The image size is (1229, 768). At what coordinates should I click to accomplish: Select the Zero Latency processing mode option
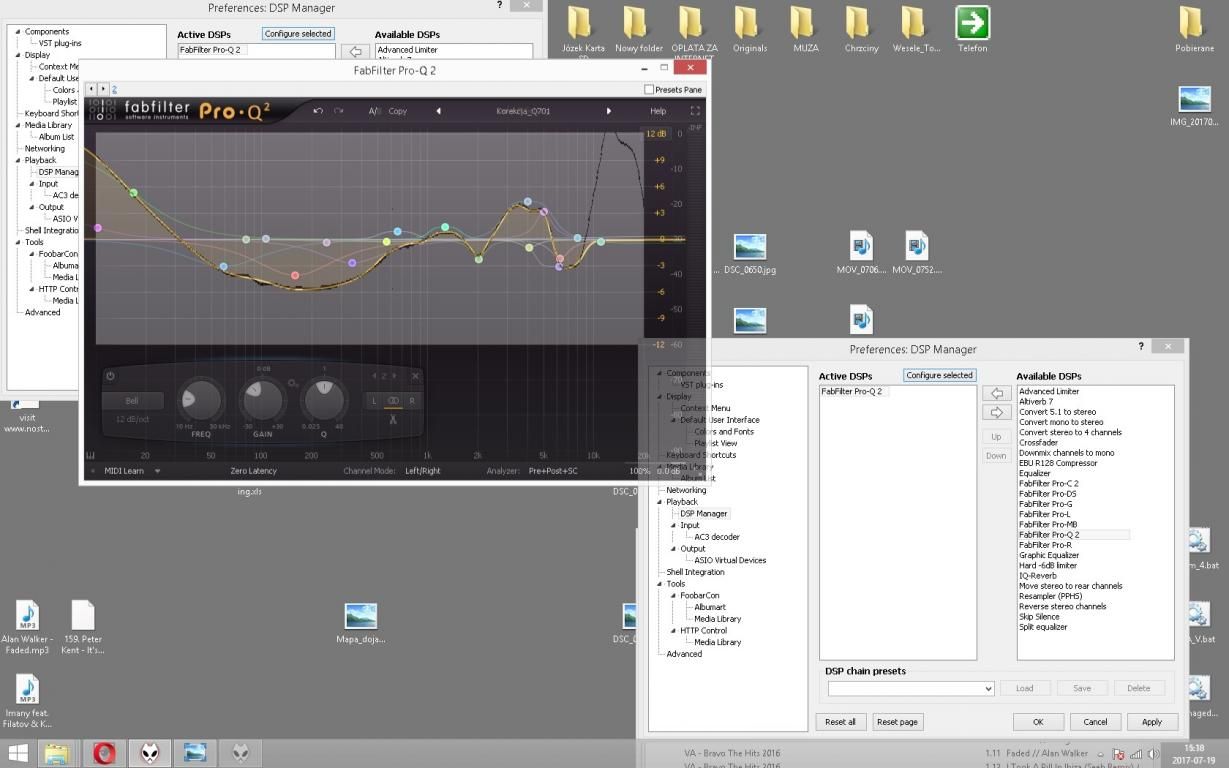tap(253, 471)
